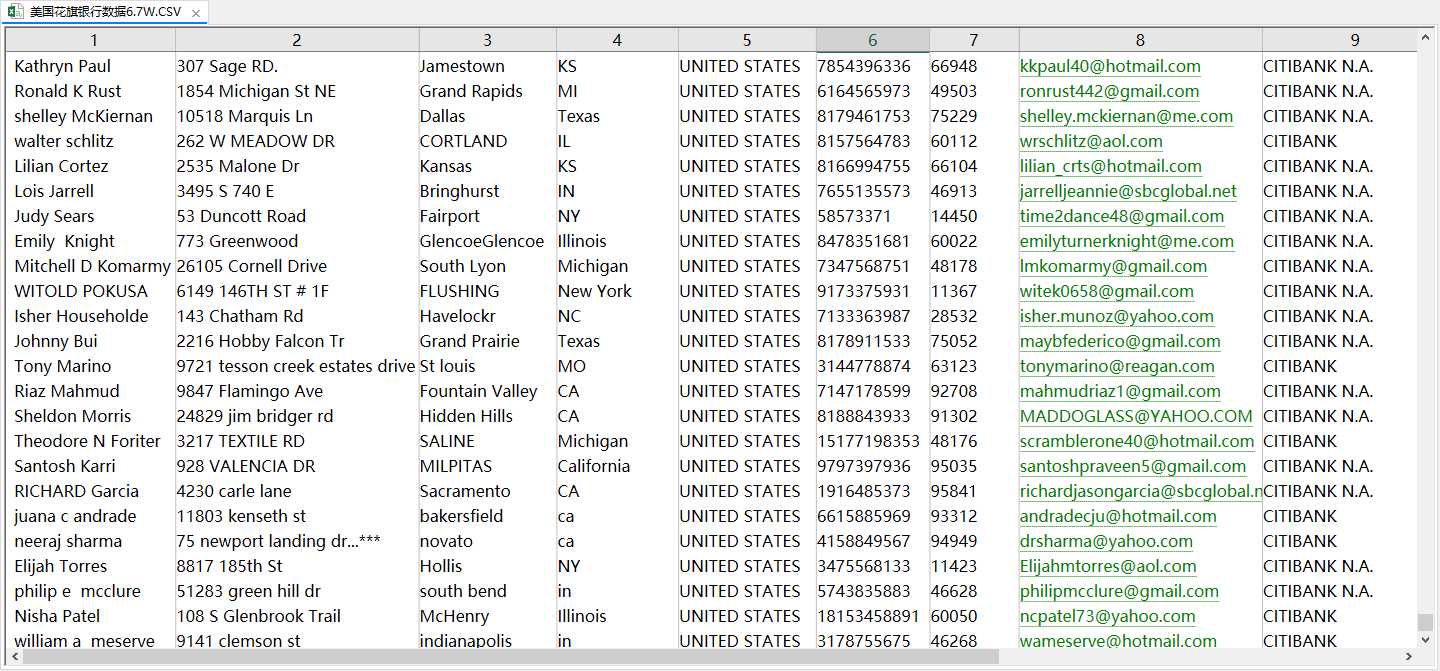
Task: Open email link jarrelljeannie@sbcglobal.net
Action: (x=1128, y=191)
